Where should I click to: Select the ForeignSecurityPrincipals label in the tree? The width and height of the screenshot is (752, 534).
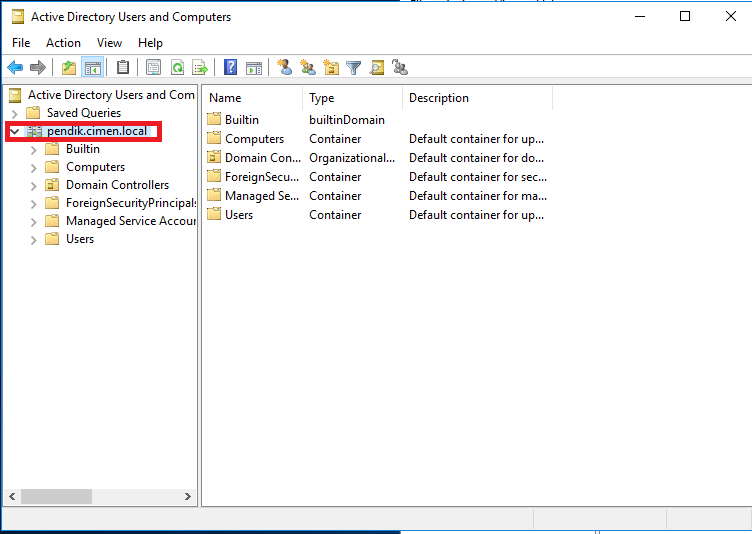pyautogui.click(x=131, y=203)
